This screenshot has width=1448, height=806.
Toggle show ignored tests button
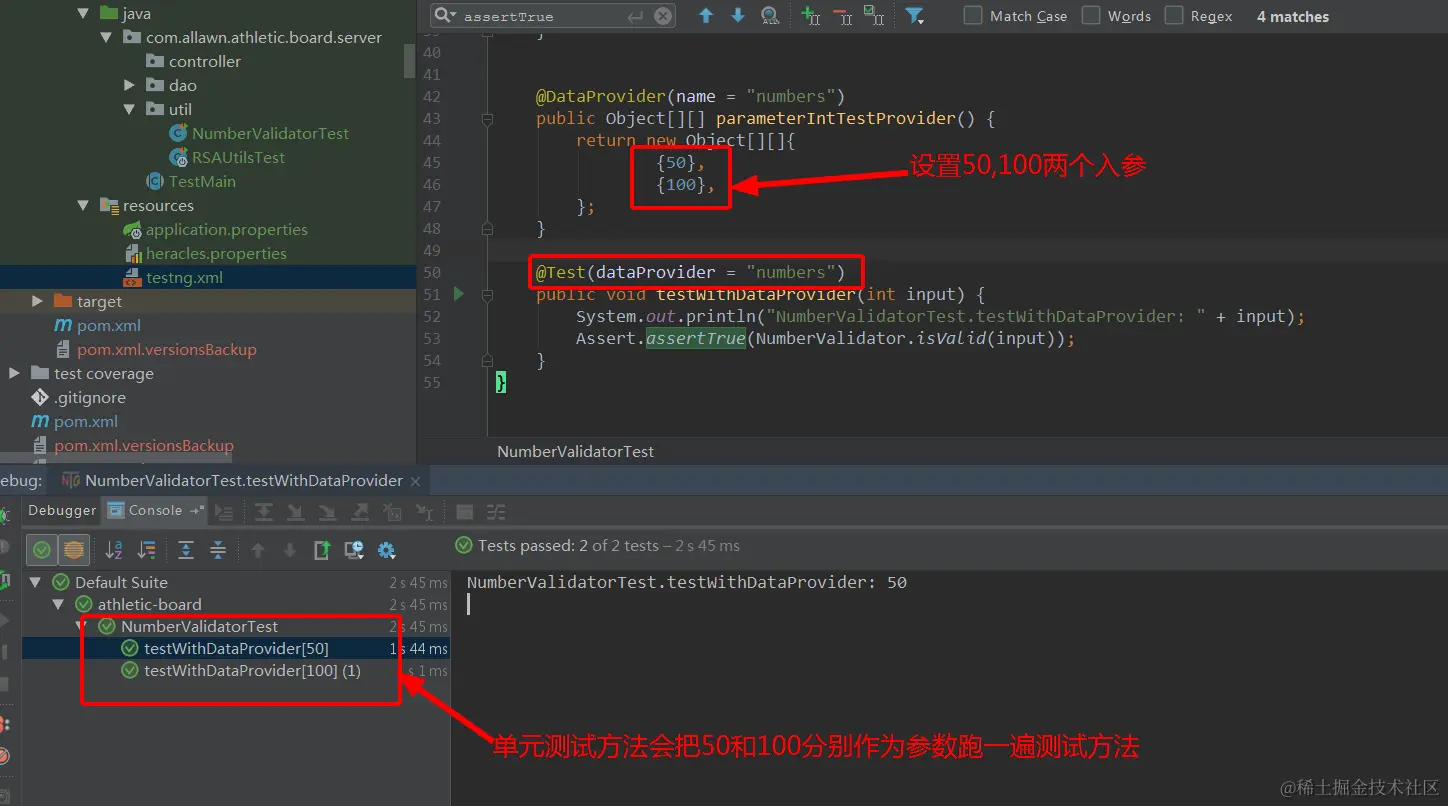pyautogui.click(x=73, y=549)
